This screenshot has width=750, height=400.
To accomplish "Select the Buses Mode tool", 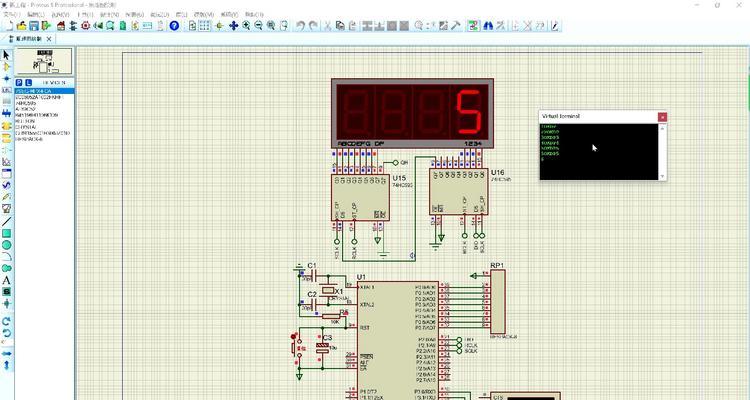I will (x=6, y=113).
